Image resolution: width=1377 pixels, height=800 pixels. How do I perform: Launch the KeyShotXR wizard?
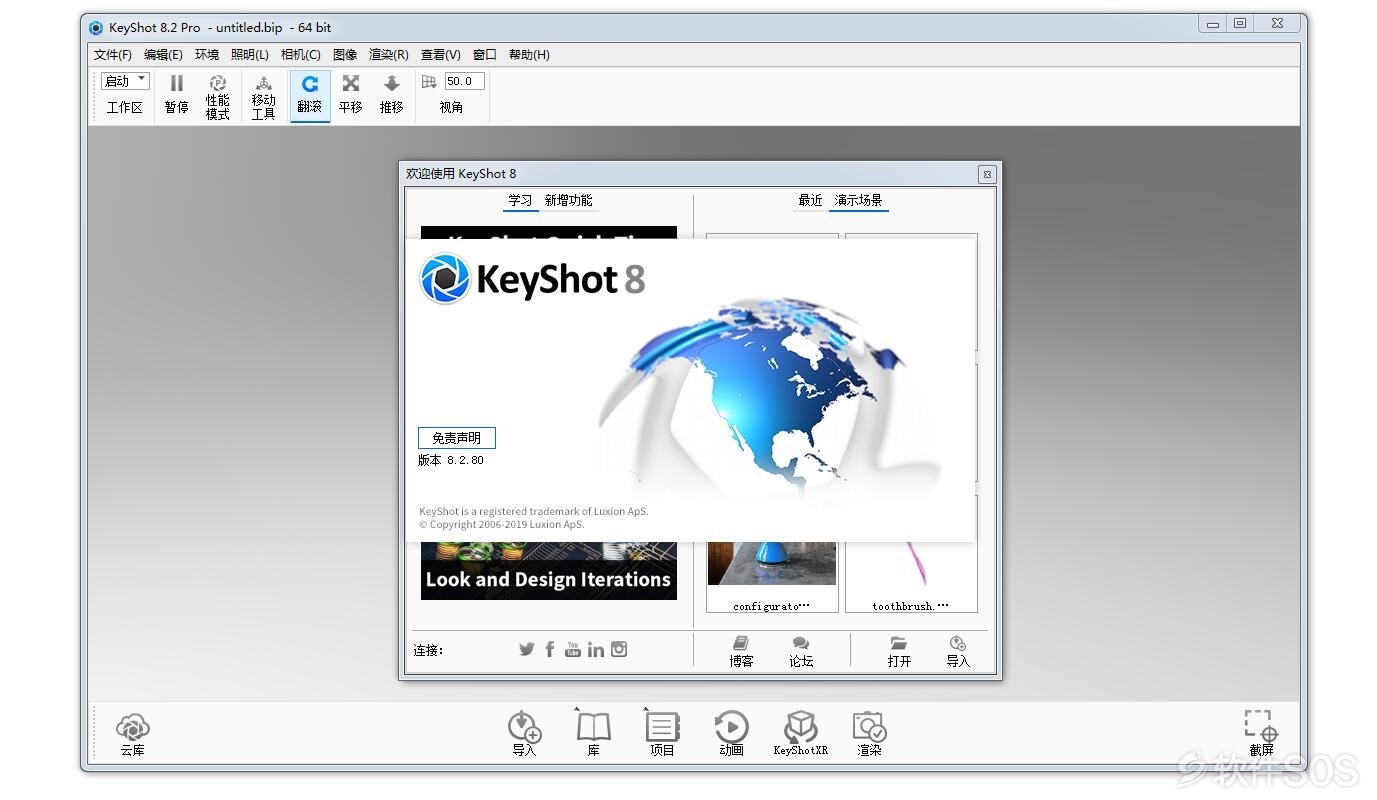pyautogui.click(x=800, y=734)
